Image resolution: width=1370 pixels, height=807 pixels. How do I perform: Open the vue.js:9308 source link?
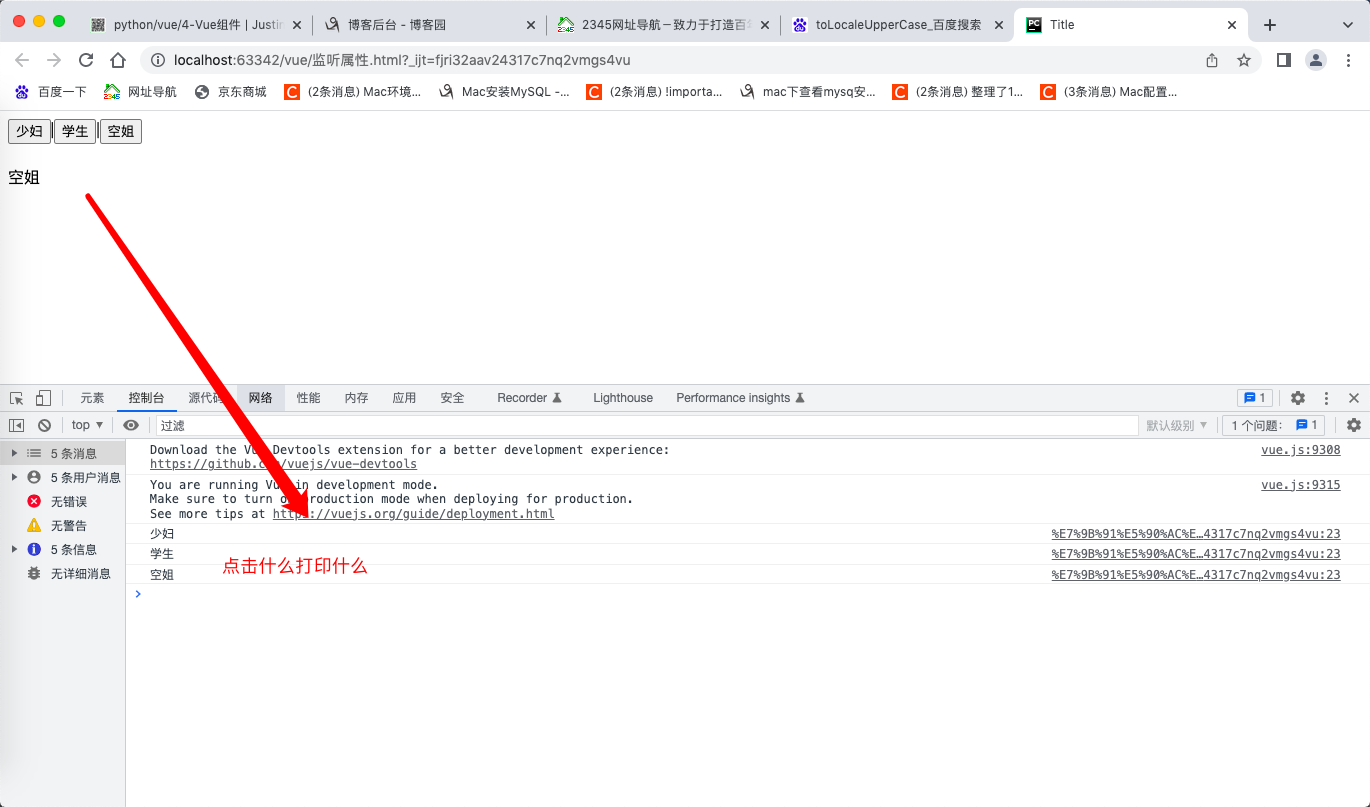pos(1301,450)
